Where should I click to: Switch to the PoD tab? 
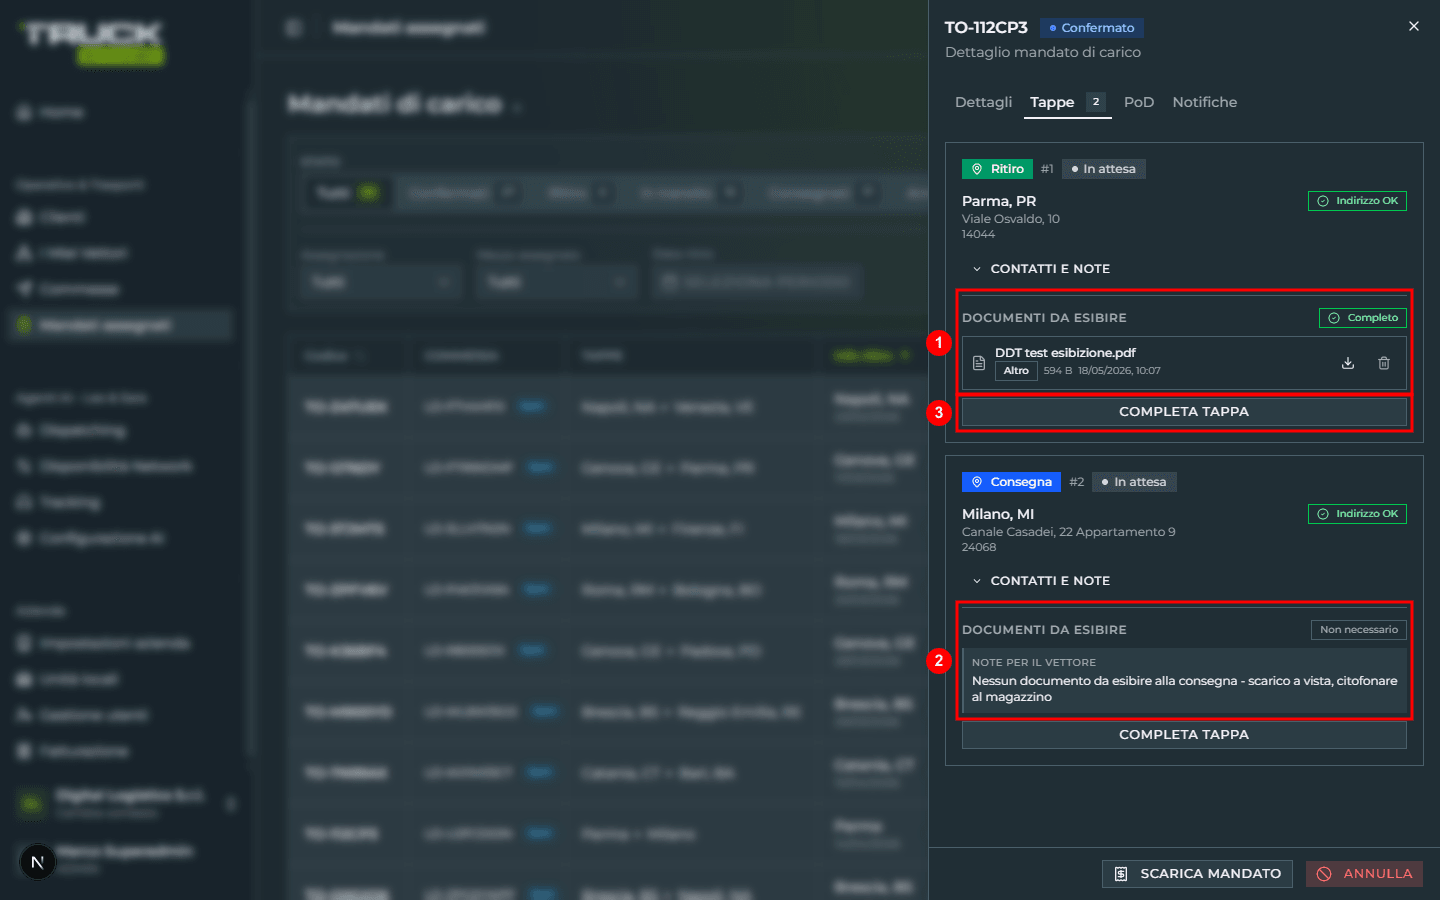(1139, 102)
